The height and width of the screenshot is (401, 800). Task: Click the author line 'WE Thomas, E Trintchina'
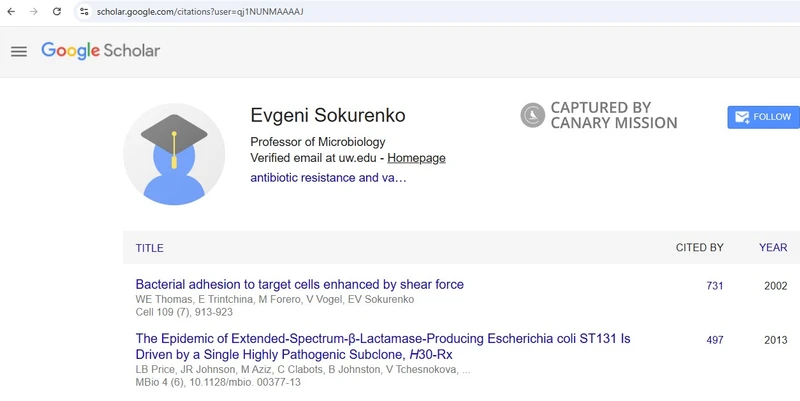274,299
